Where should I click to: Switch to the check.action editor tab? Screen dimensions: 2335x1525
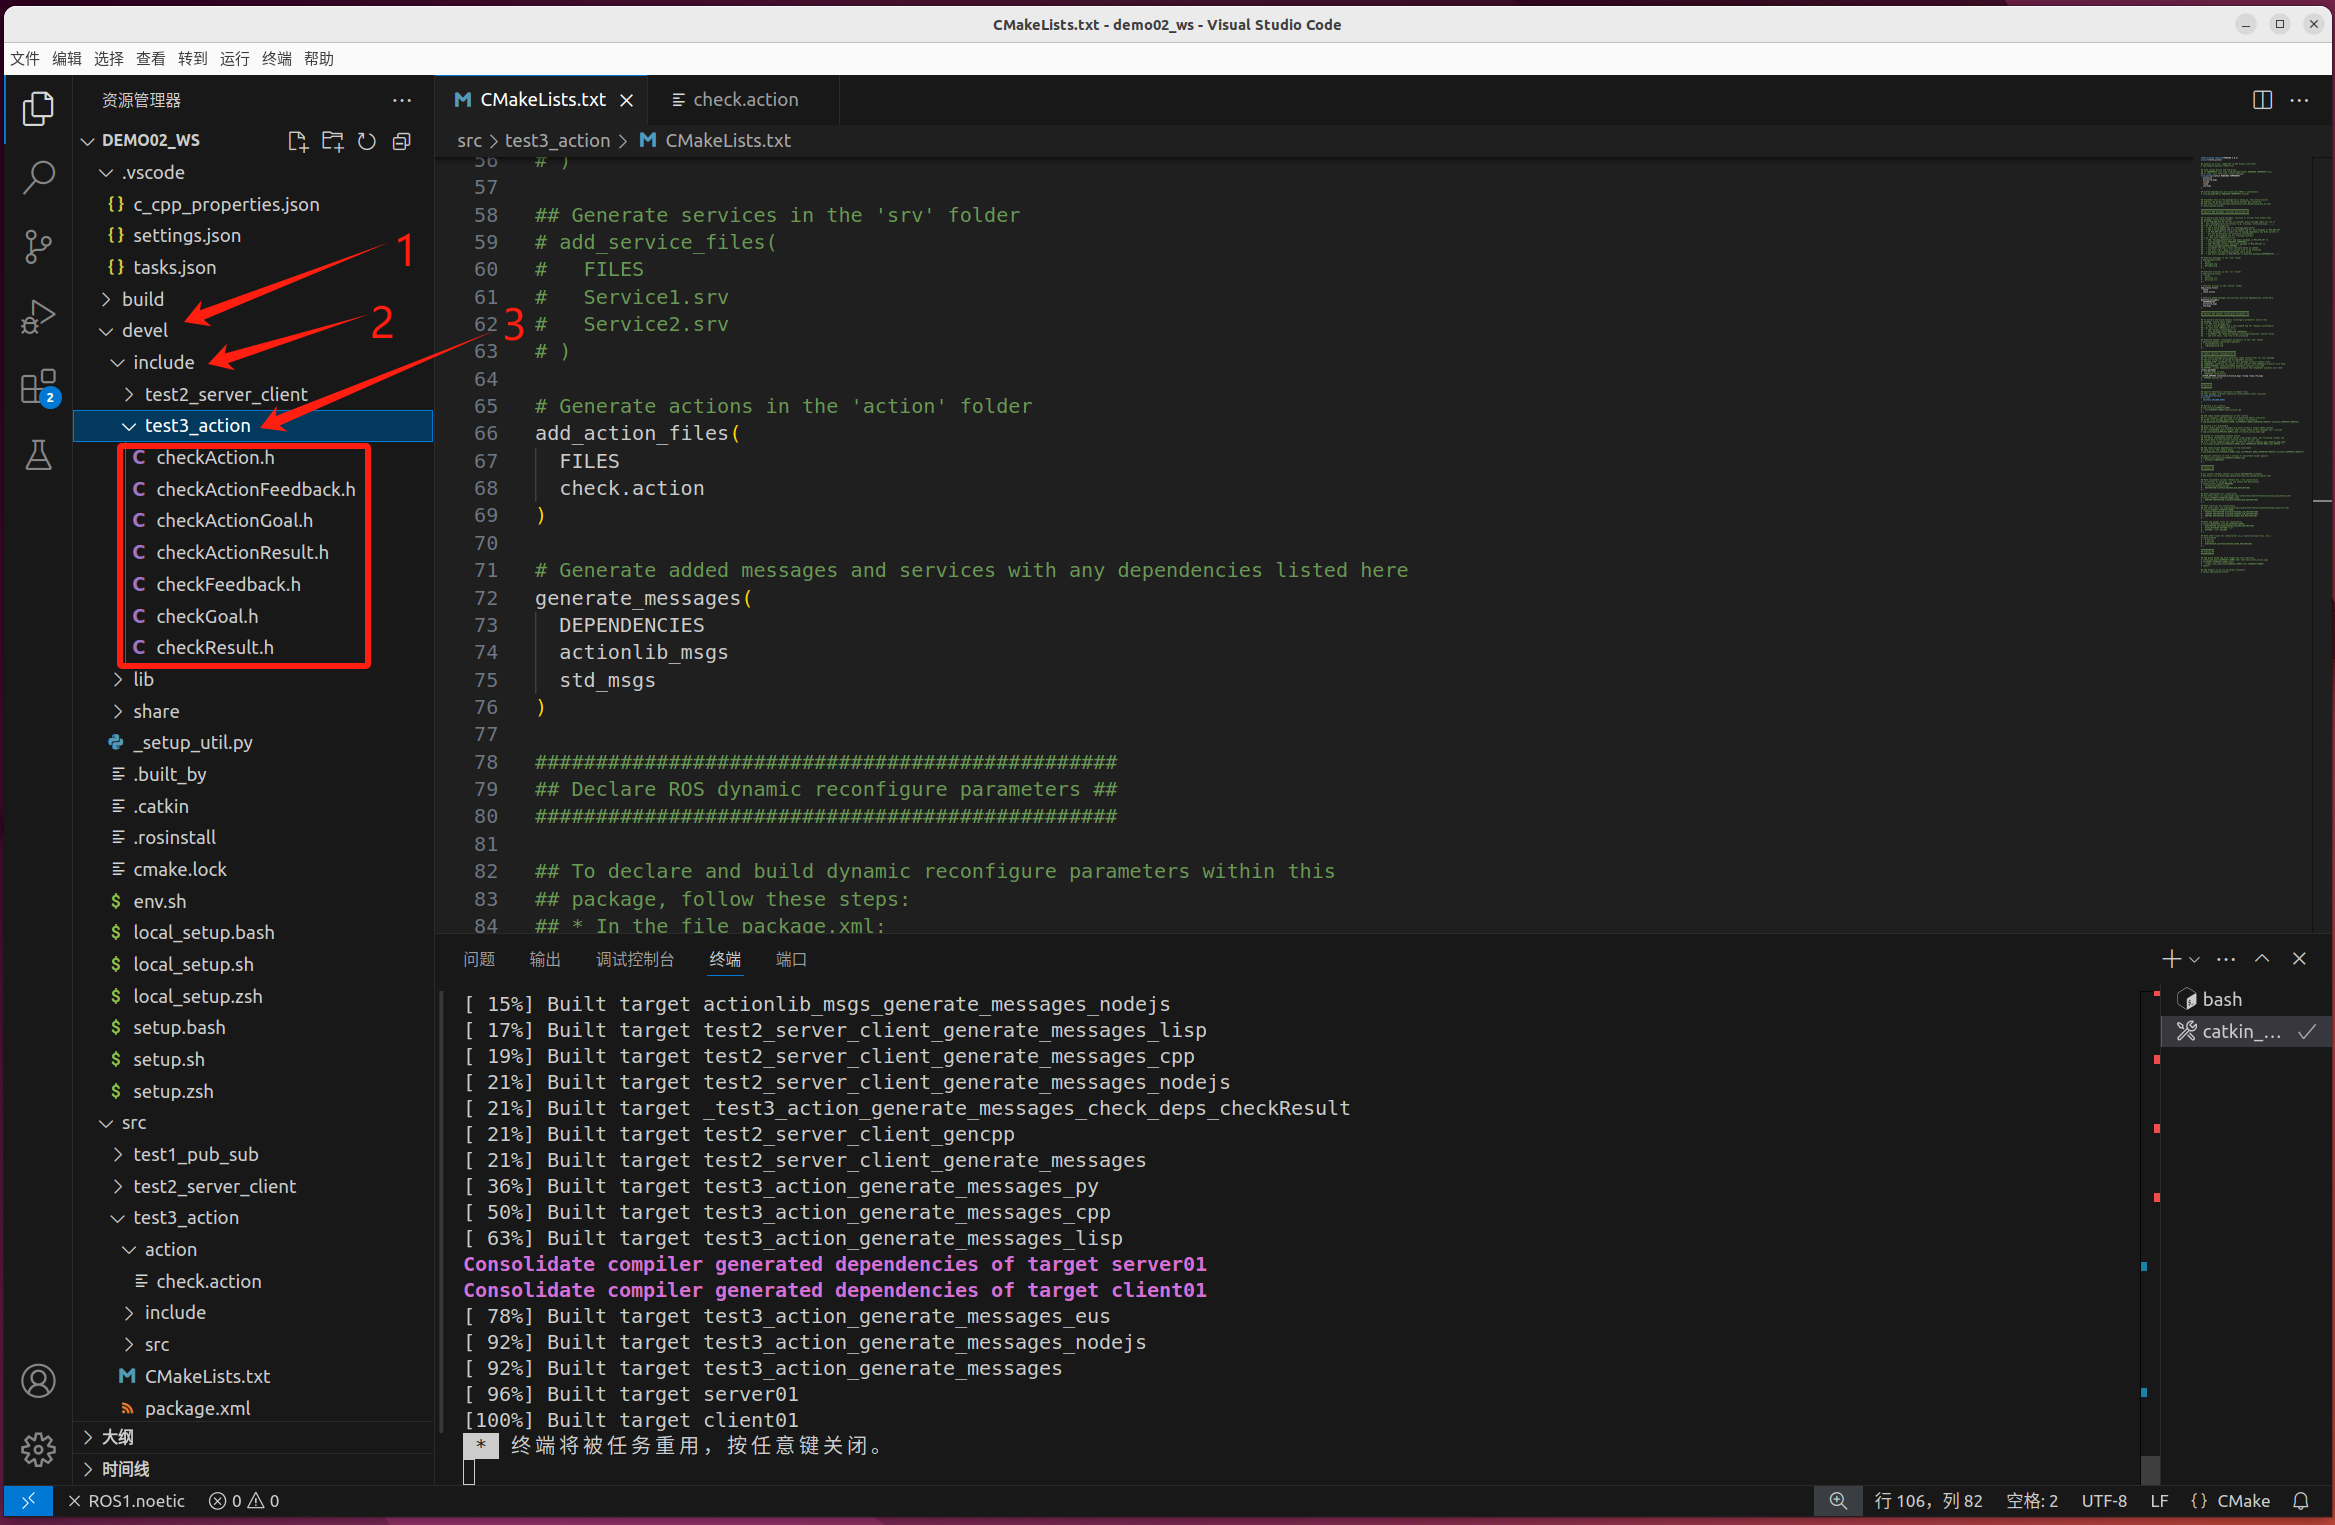(745, 100)
